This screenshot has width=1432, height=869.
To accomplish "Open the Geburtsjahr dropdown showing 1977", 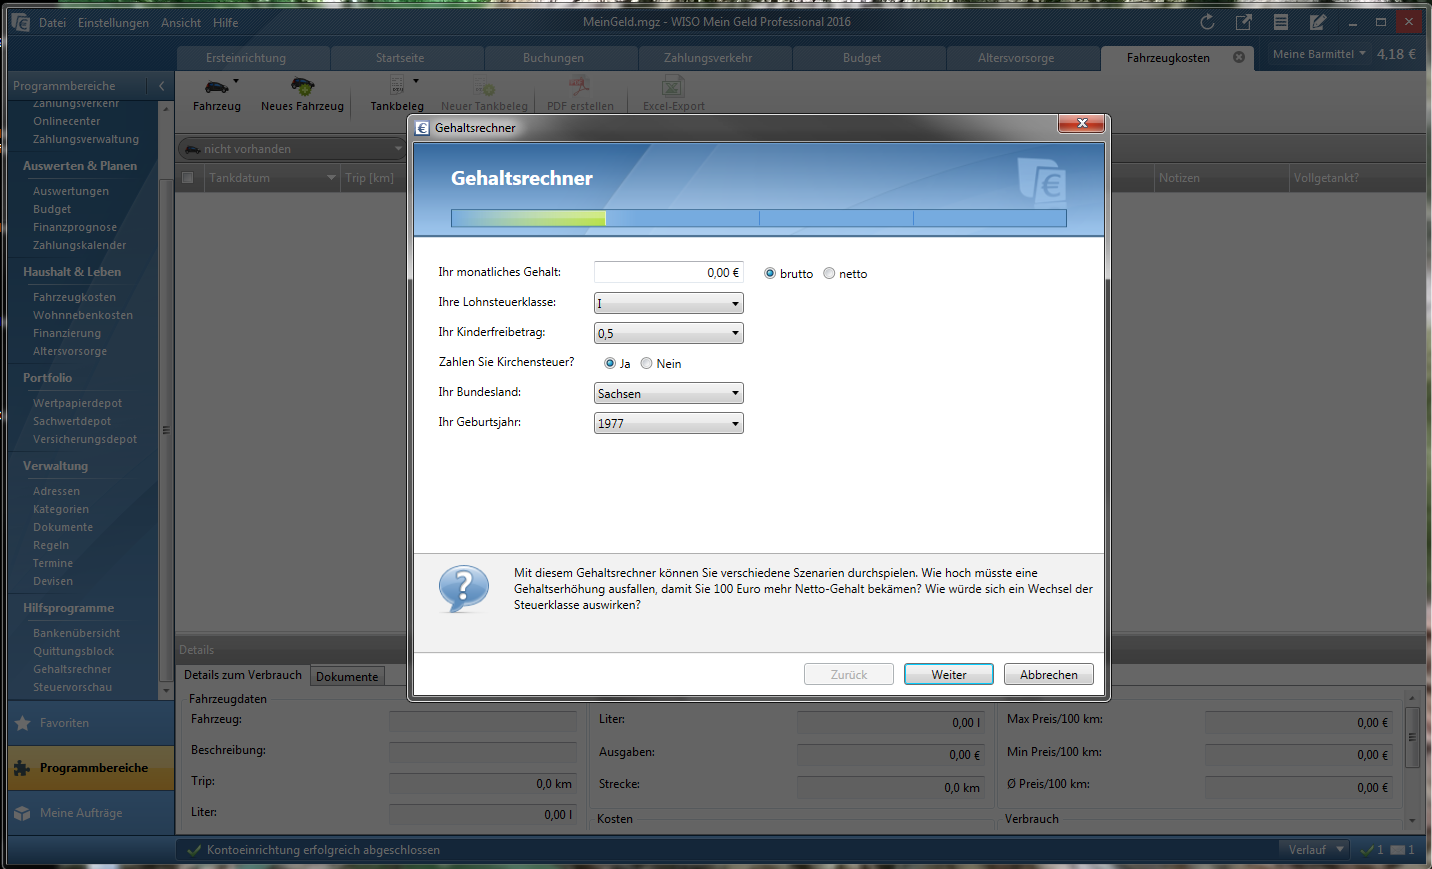I will 668,423.
